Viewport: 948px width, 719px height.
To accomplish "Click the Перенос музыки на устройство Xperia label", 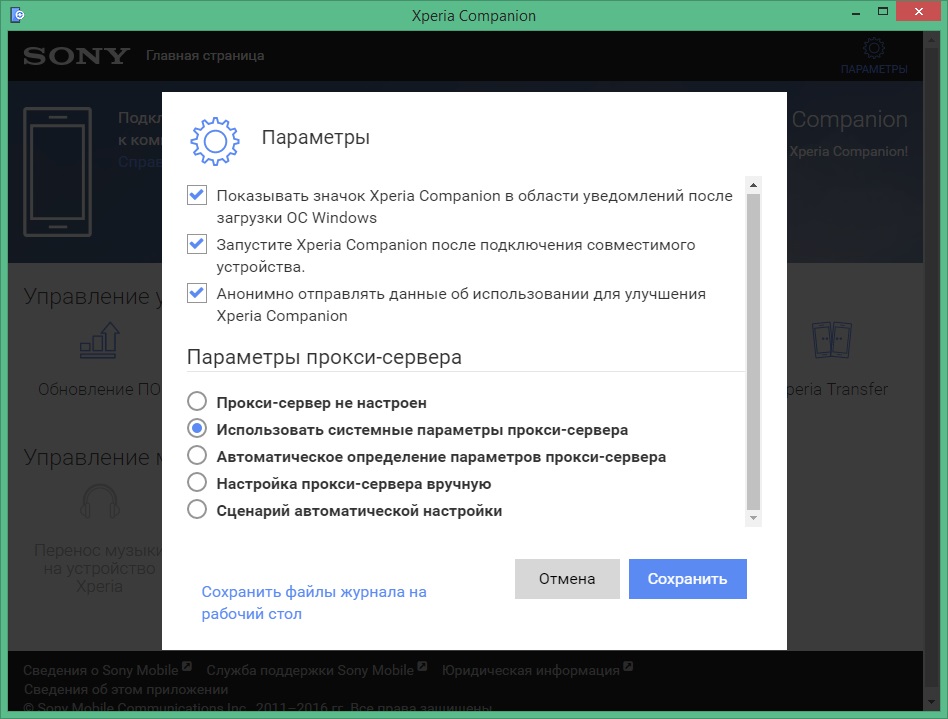I will click(x=100, y=568).
